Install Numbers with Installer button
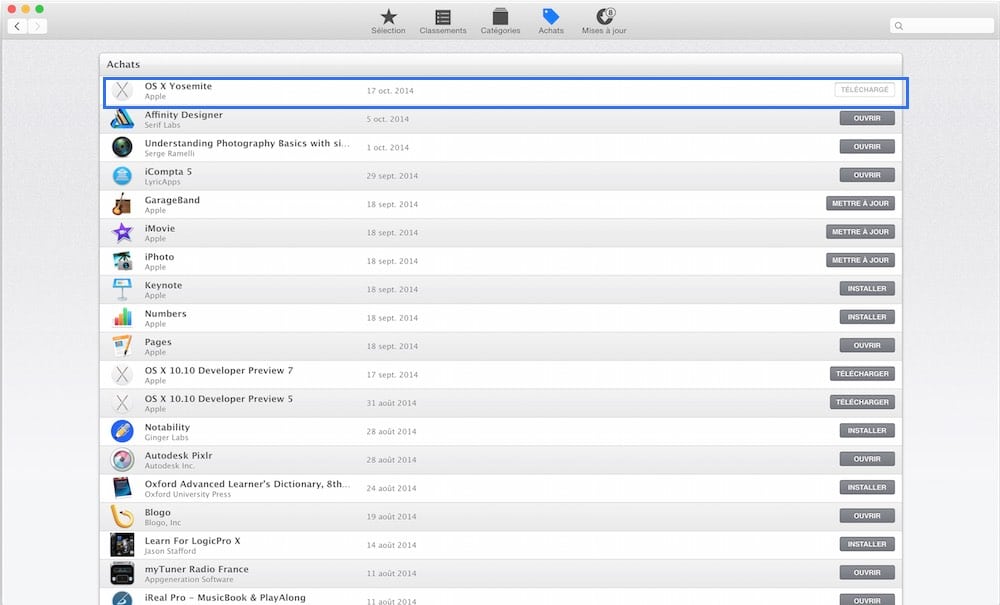Image resolution: width=1000 pixels, height=605 pixels. pyautogui.click(x=867, y=317)
